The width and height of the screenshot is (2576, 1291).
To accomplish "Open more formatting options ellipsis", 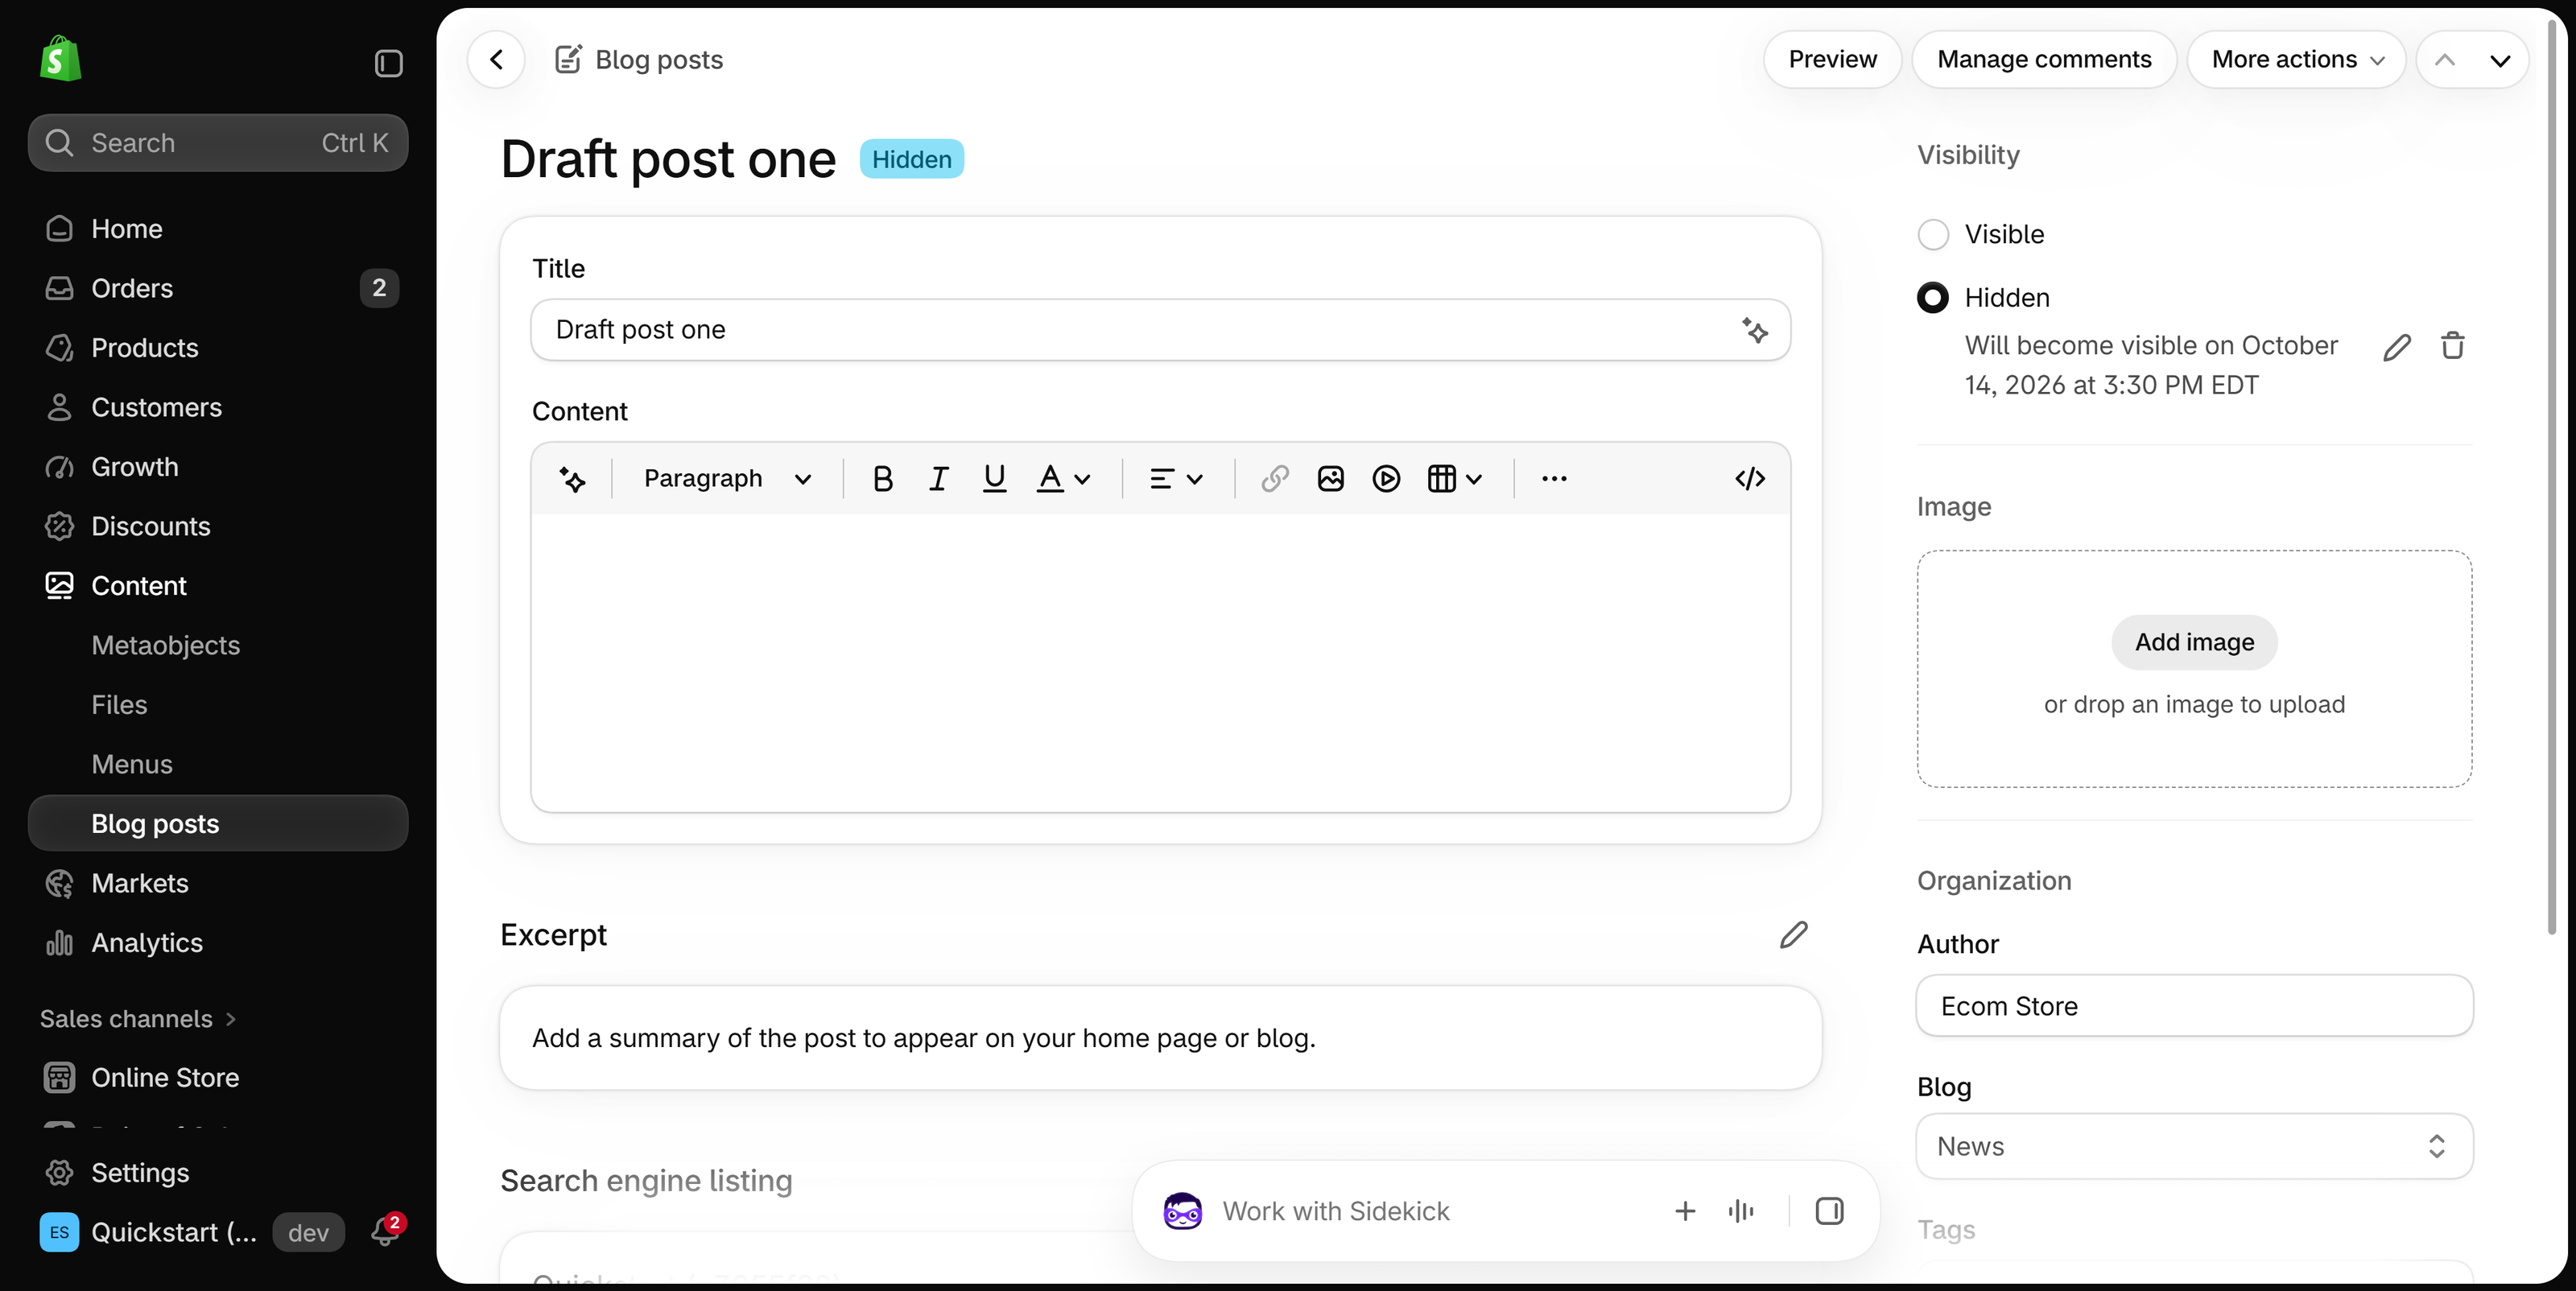I will tap(1554, 479).
